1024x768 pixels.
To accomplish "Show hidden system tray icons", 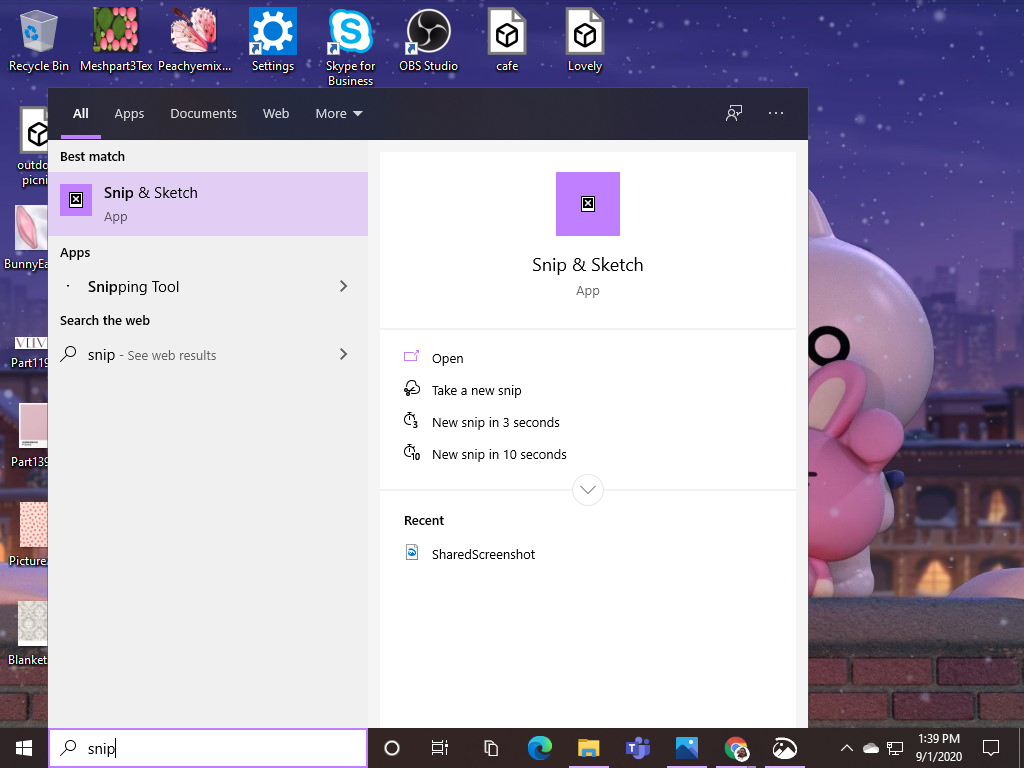I will pos(846,748).
